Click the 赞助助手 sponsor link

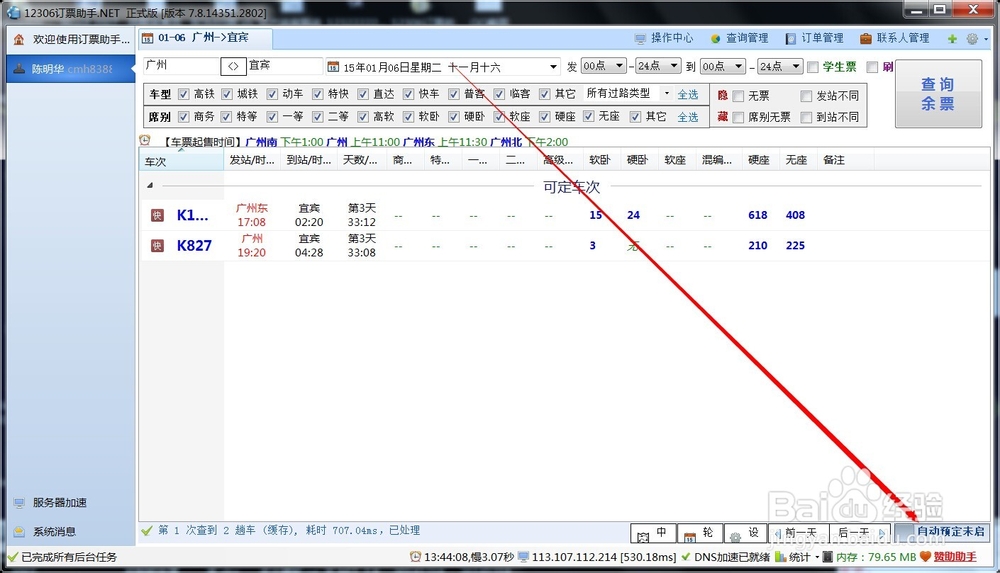[955, 557]
